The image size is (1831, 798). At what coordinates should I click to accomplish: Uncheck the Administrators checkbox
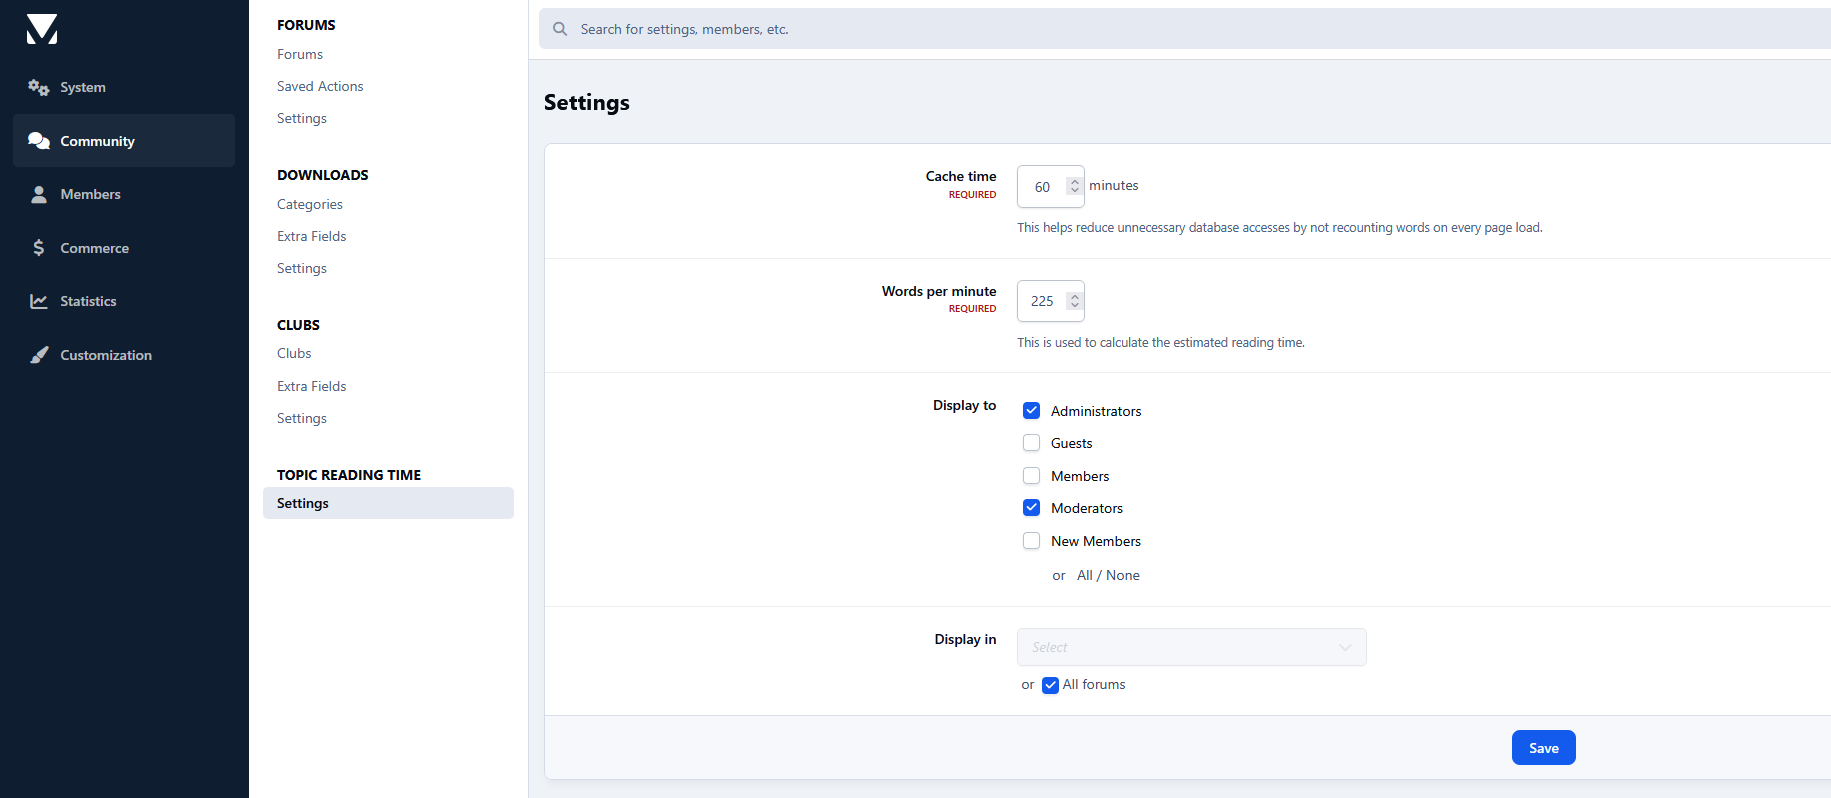coord(1031,411)
